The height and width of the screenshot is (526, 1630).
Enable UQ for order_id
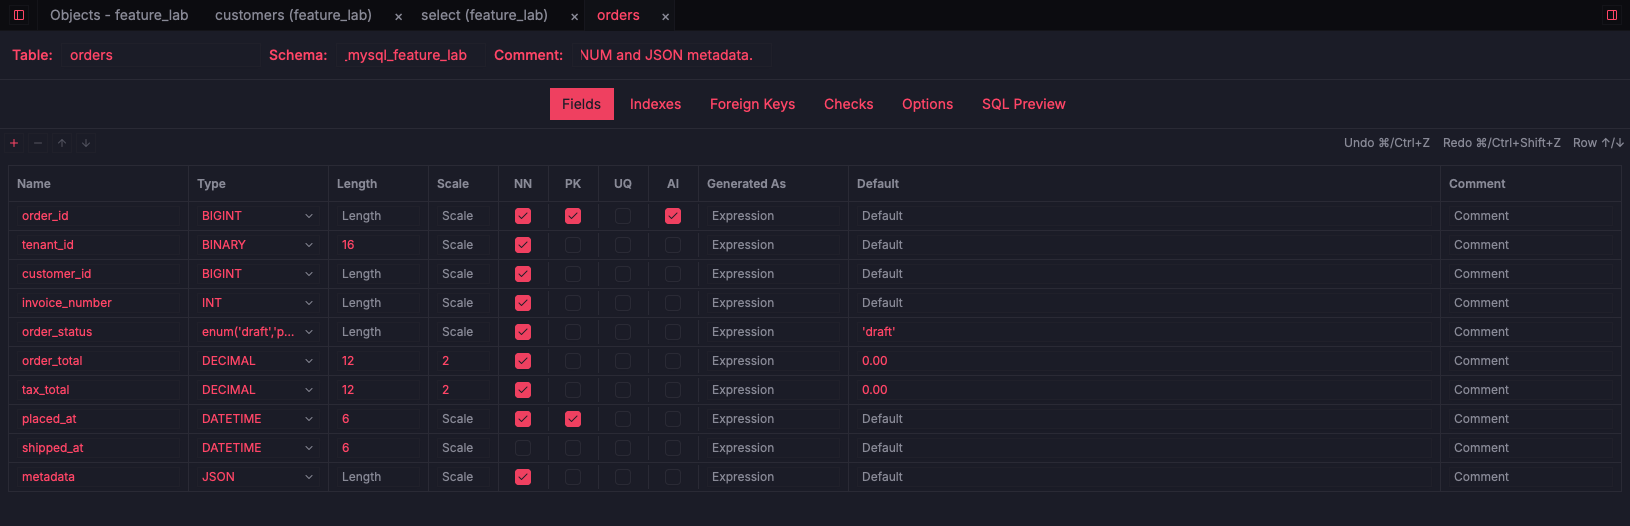tap(623, 216)
